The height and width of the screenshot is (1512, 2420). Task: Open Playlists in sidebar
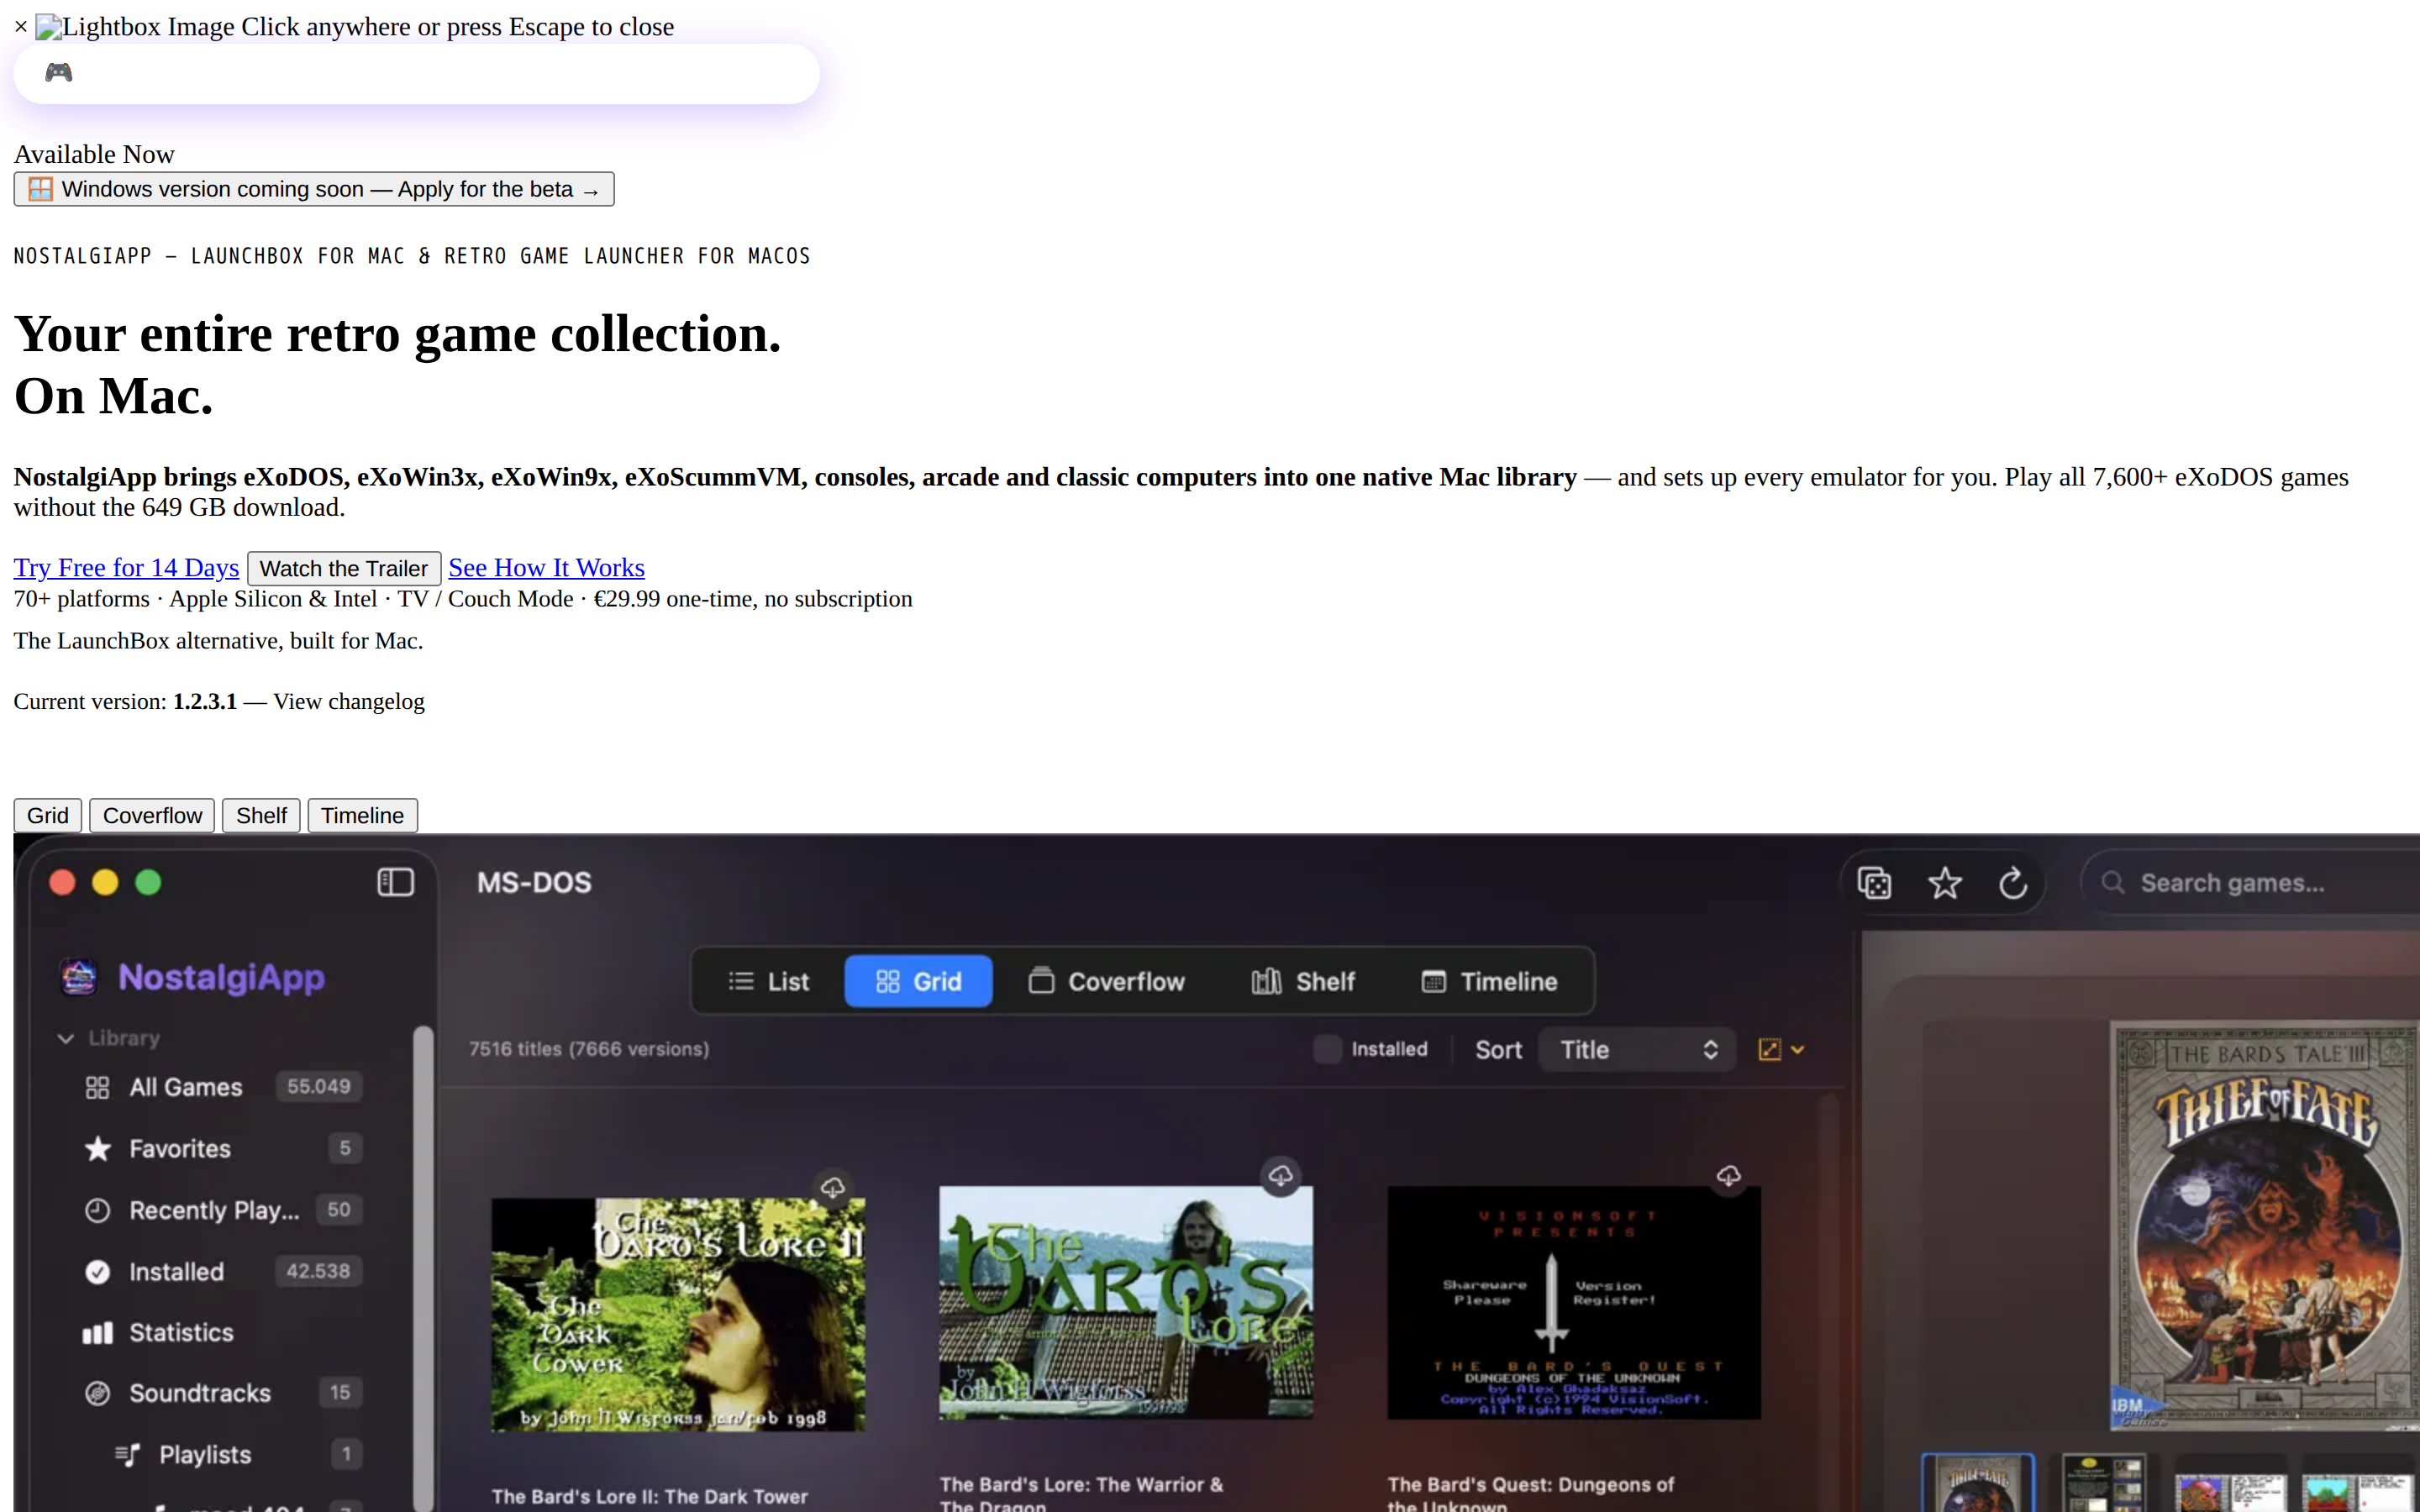point(237,1454)
